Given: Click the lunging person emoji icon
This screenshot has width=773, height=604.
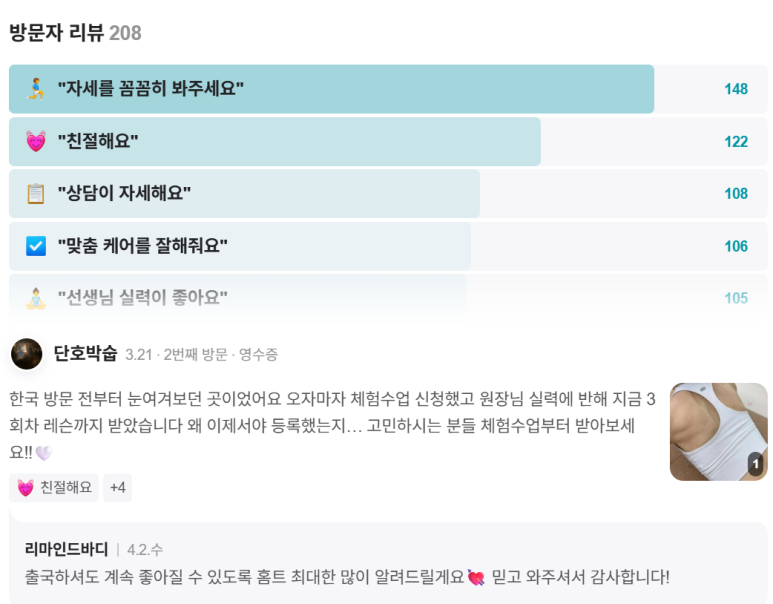Looking at the screenshot, I should [36, 89].
